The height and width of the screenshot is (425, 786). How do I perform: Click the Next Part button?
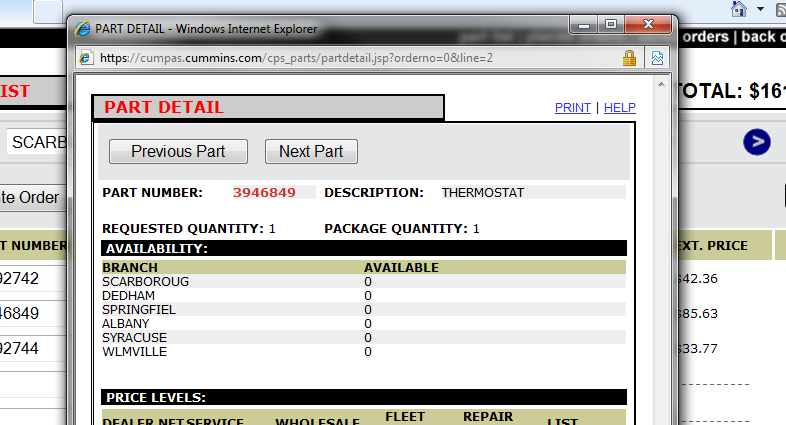pyautogui.click(x=311, y=151)
